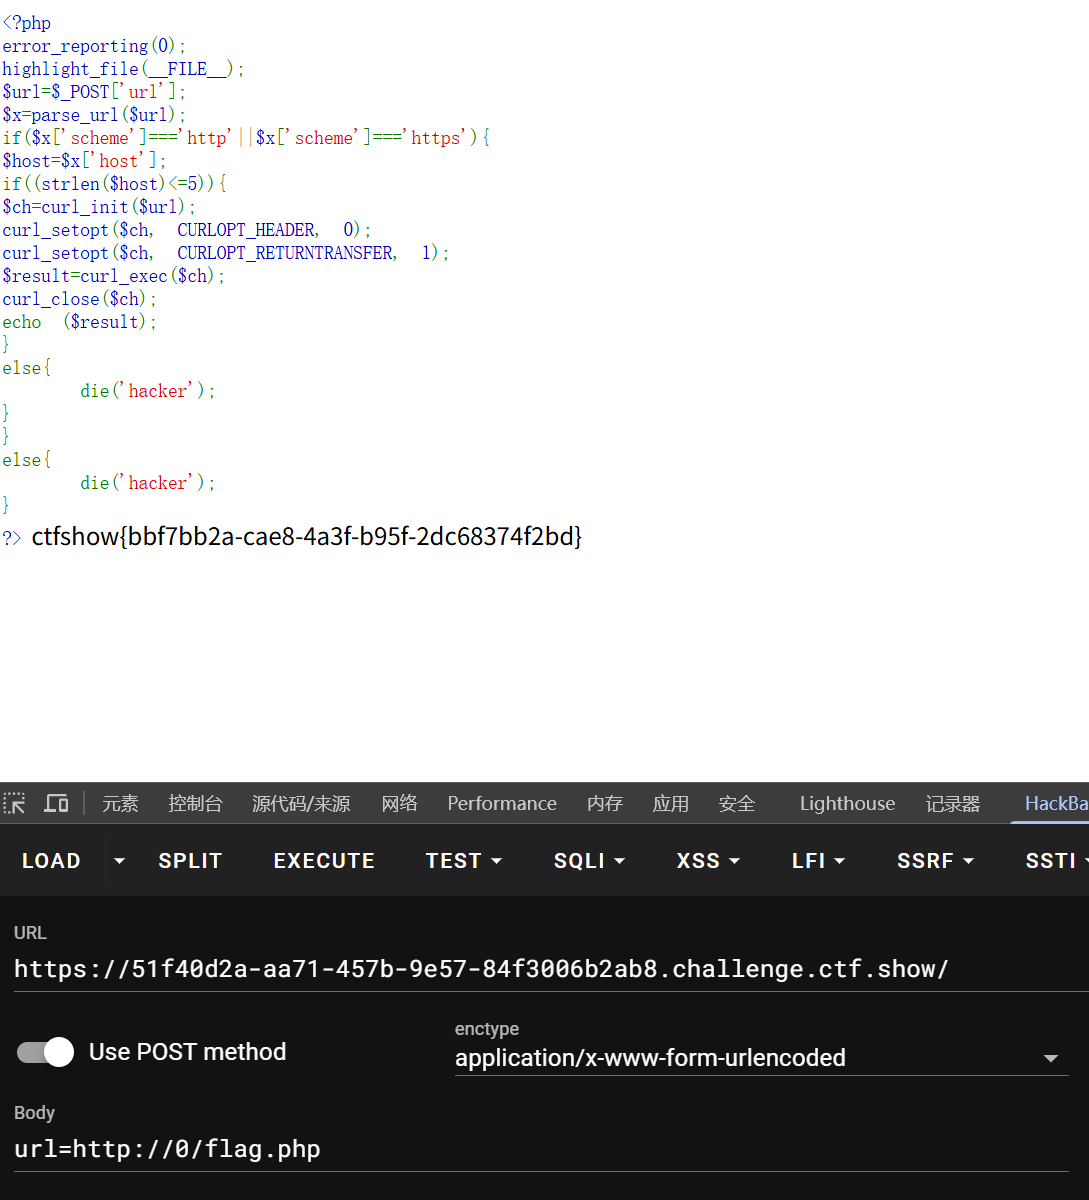Open the SQLI dropdown menu
The height and width of the screenshot is (1200, 1089).
(589, 861)
